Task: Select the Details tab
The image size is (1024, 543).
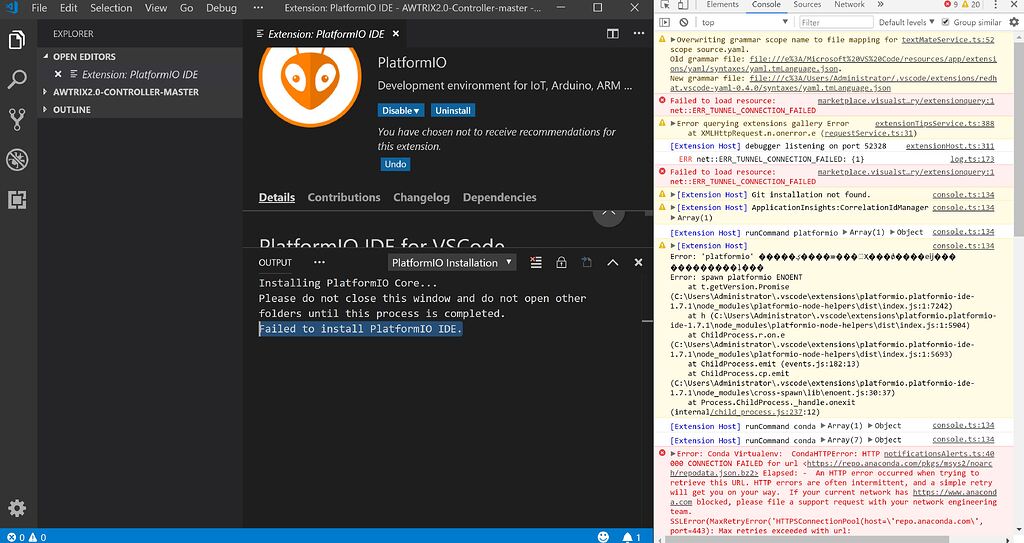Action: [x=277, y=197]
